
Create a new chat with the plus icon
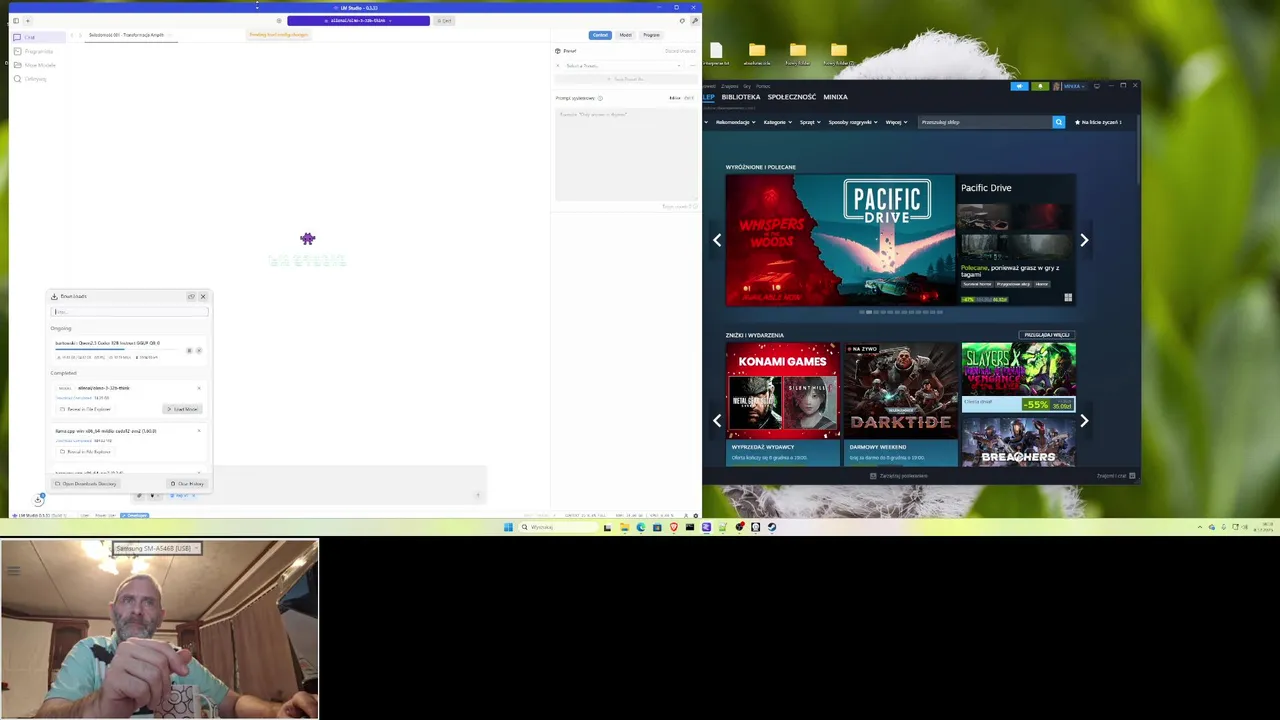pyautogui.click(x=28, y=21)
